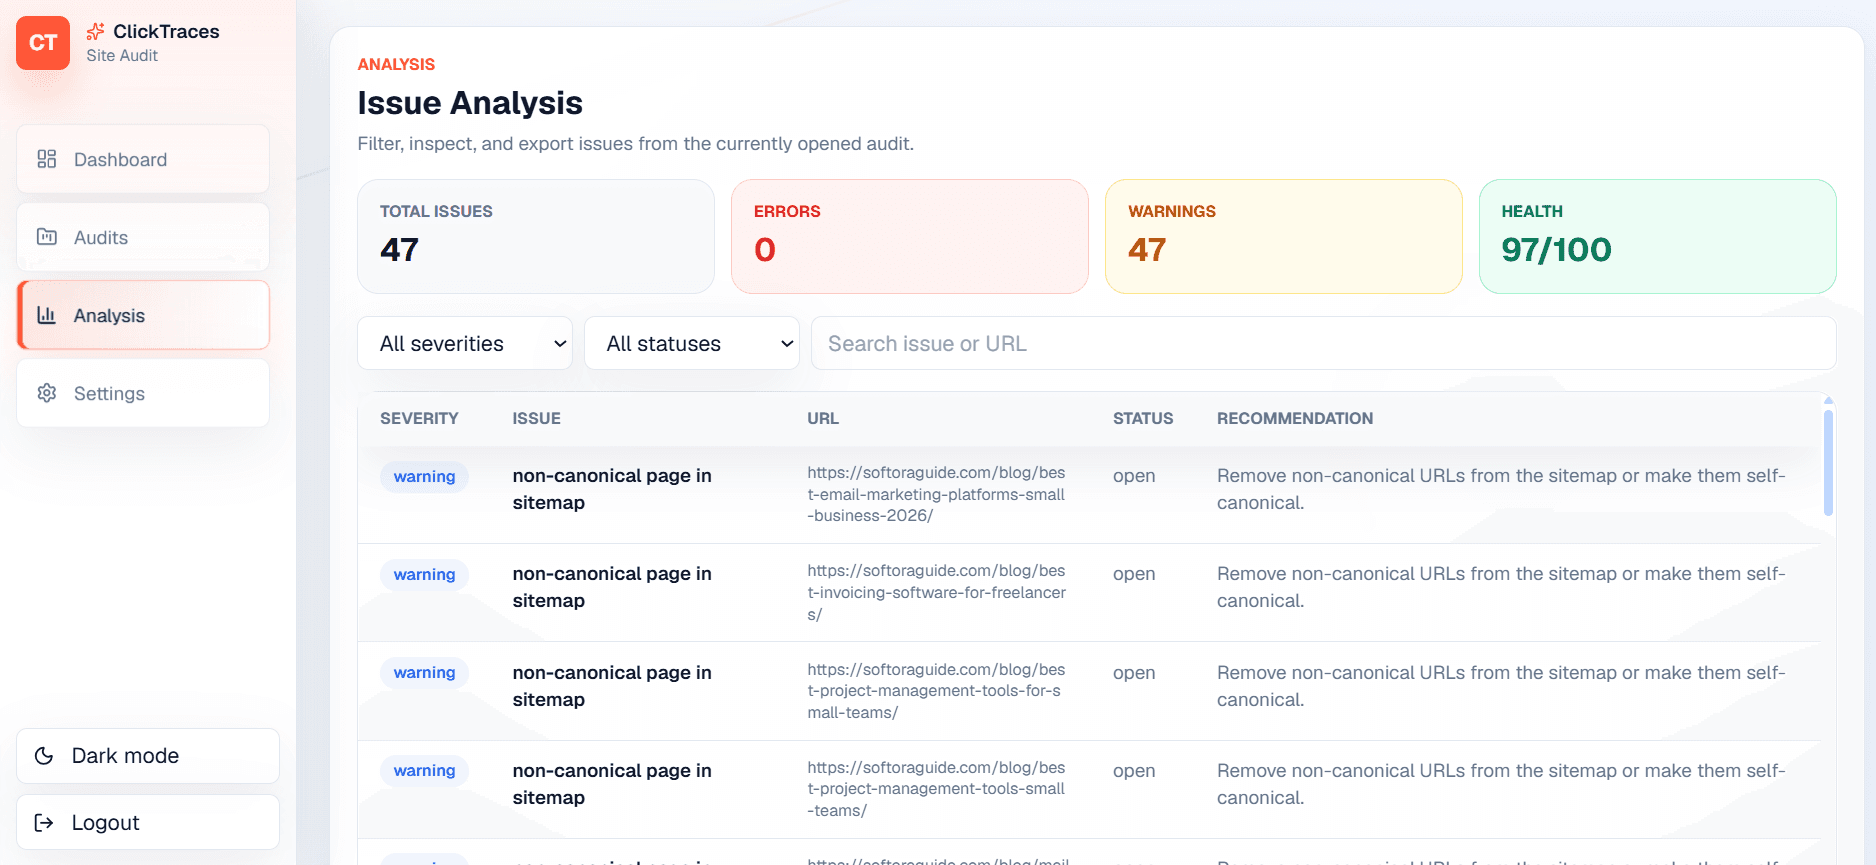Open the All severities dropdown
This screenshot has height=865, width=1876.
point(465,343)
